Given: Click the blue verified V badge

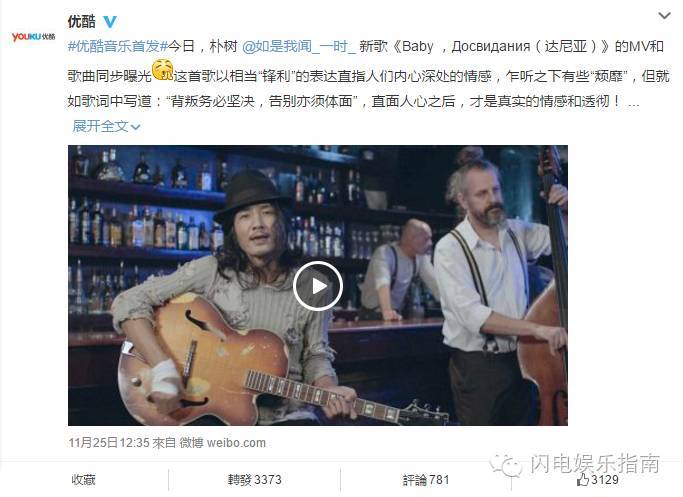Looking at the screenshot, I should pyautogui.click(x=110, y=21).
